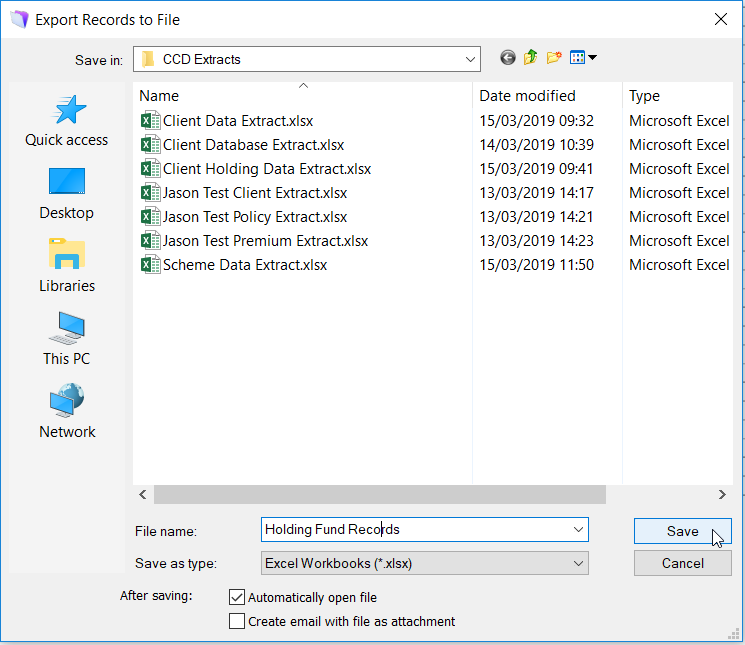Sort files by Name column header
Viewport: 745px width, 645px height.
(160, 96)
